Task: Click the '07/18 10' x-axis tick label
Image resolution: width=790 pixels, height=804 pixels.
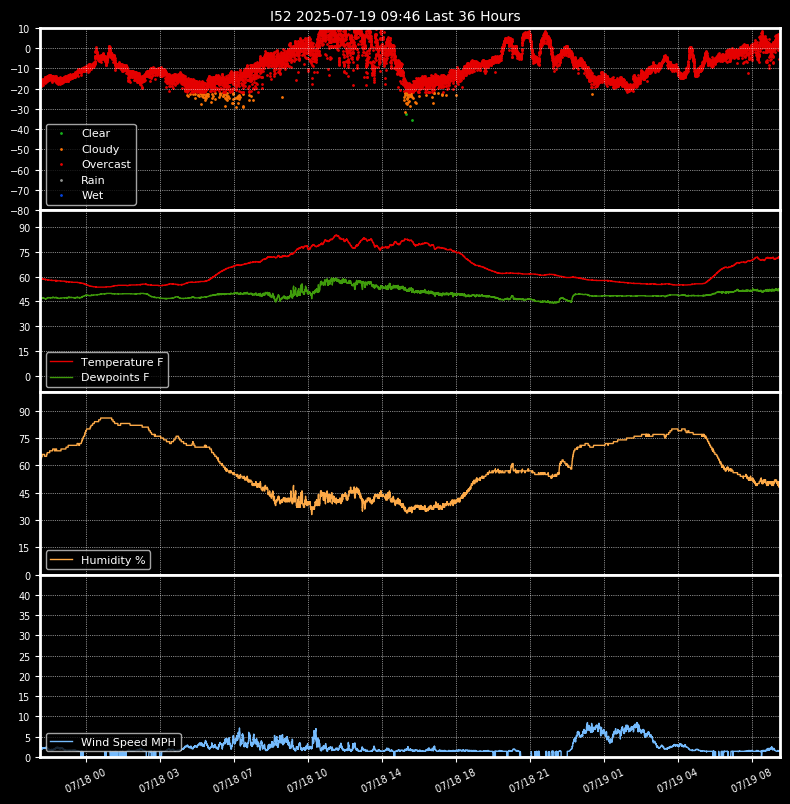Action: pos(307,780)
